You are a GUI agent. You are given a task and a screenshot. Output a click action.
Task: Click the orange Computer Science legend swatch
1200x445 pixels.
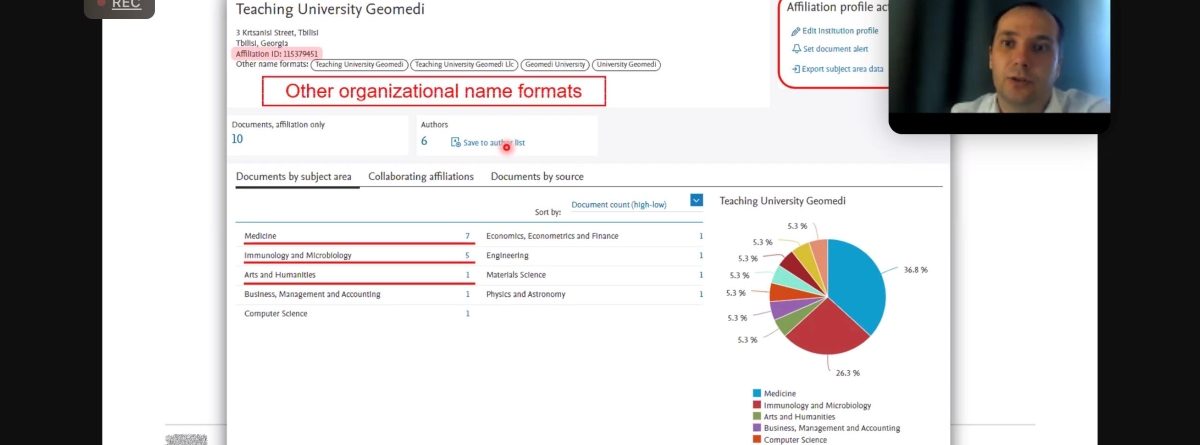point(756,439)
